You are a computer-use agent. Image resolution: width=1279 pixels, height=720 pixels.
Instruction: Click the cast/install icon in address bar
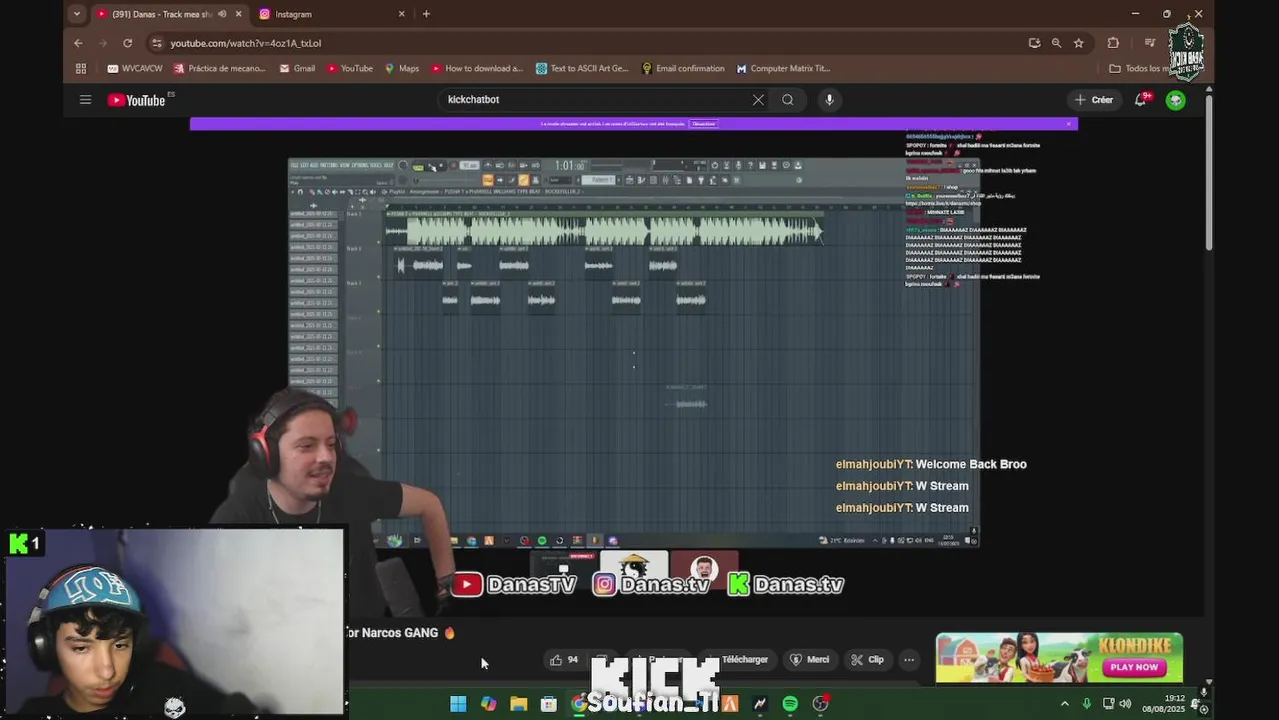(x=1034, y=43)
